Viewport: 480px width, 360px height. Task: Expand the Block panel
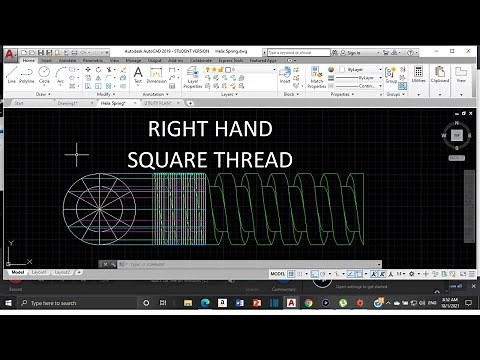(291, 94)
